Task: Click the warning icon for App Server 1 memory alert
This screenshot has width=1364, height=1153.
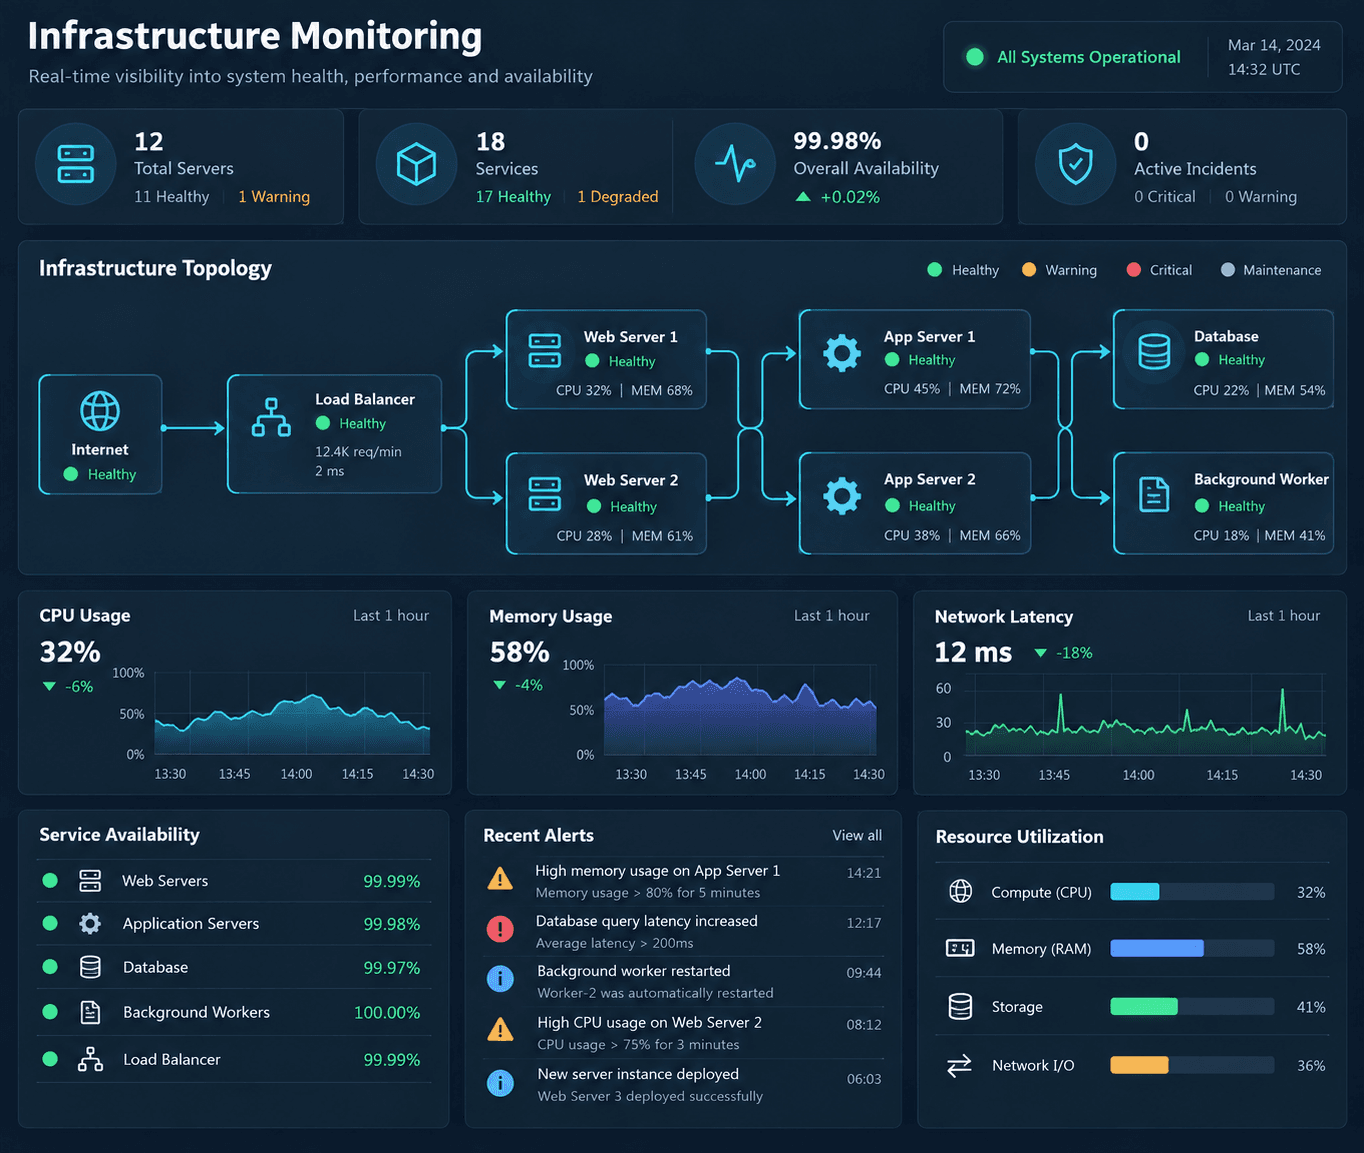Action: (500, 879)
